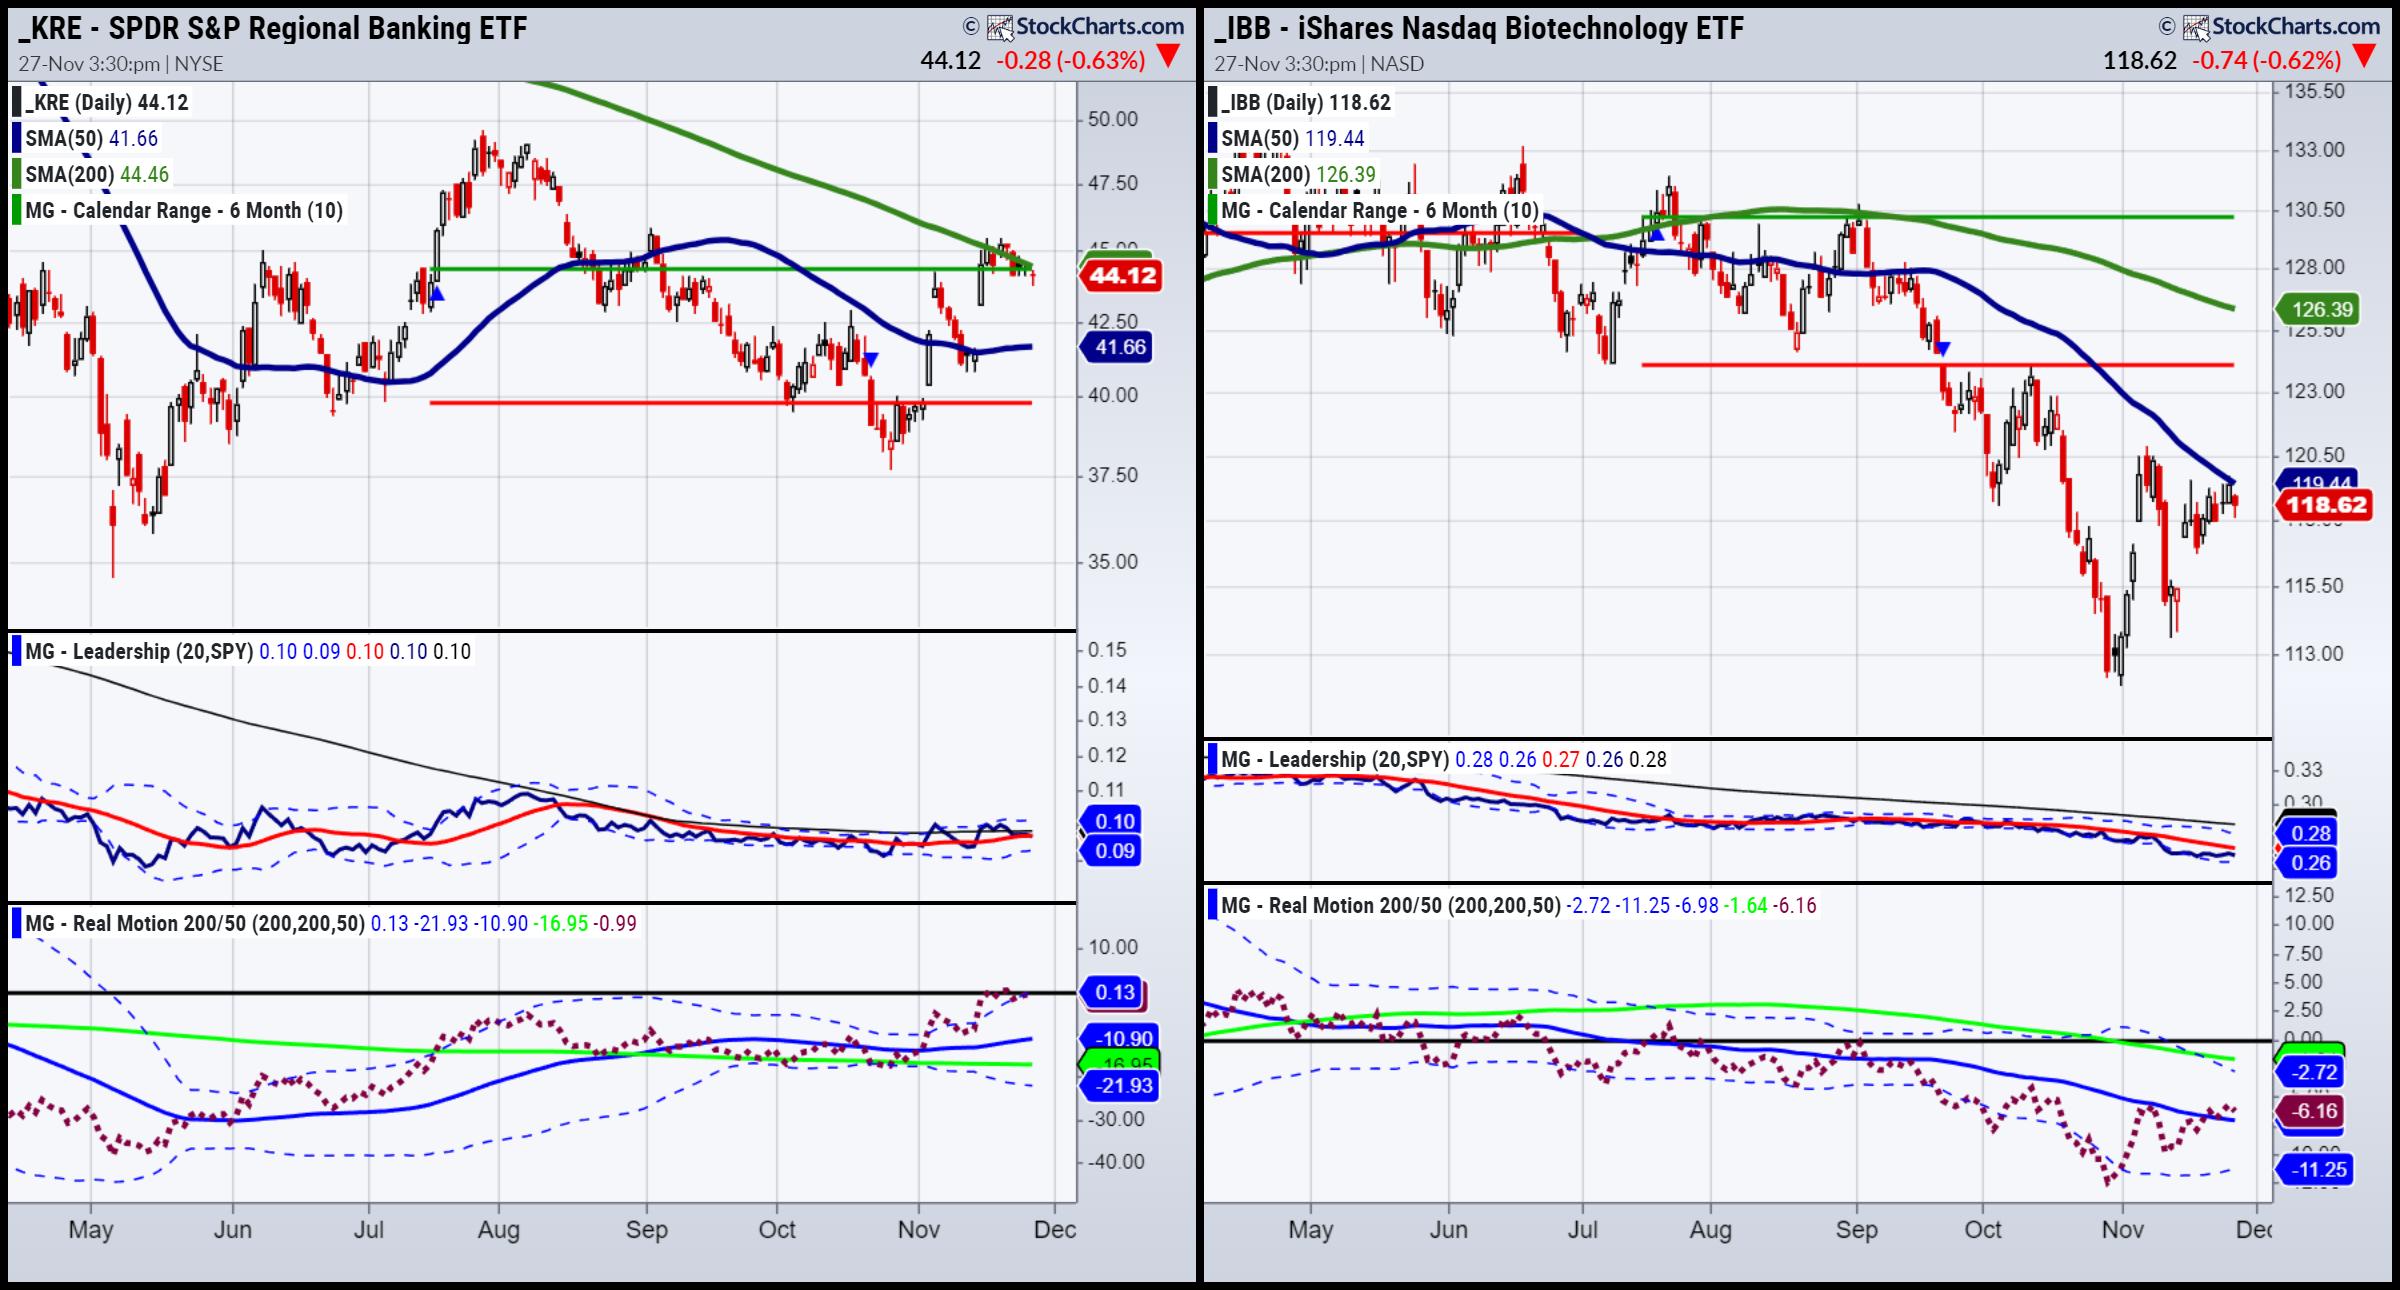
Task: Open the StockCharts.com link above KRE chart
Action: [x=1100, y=27]
